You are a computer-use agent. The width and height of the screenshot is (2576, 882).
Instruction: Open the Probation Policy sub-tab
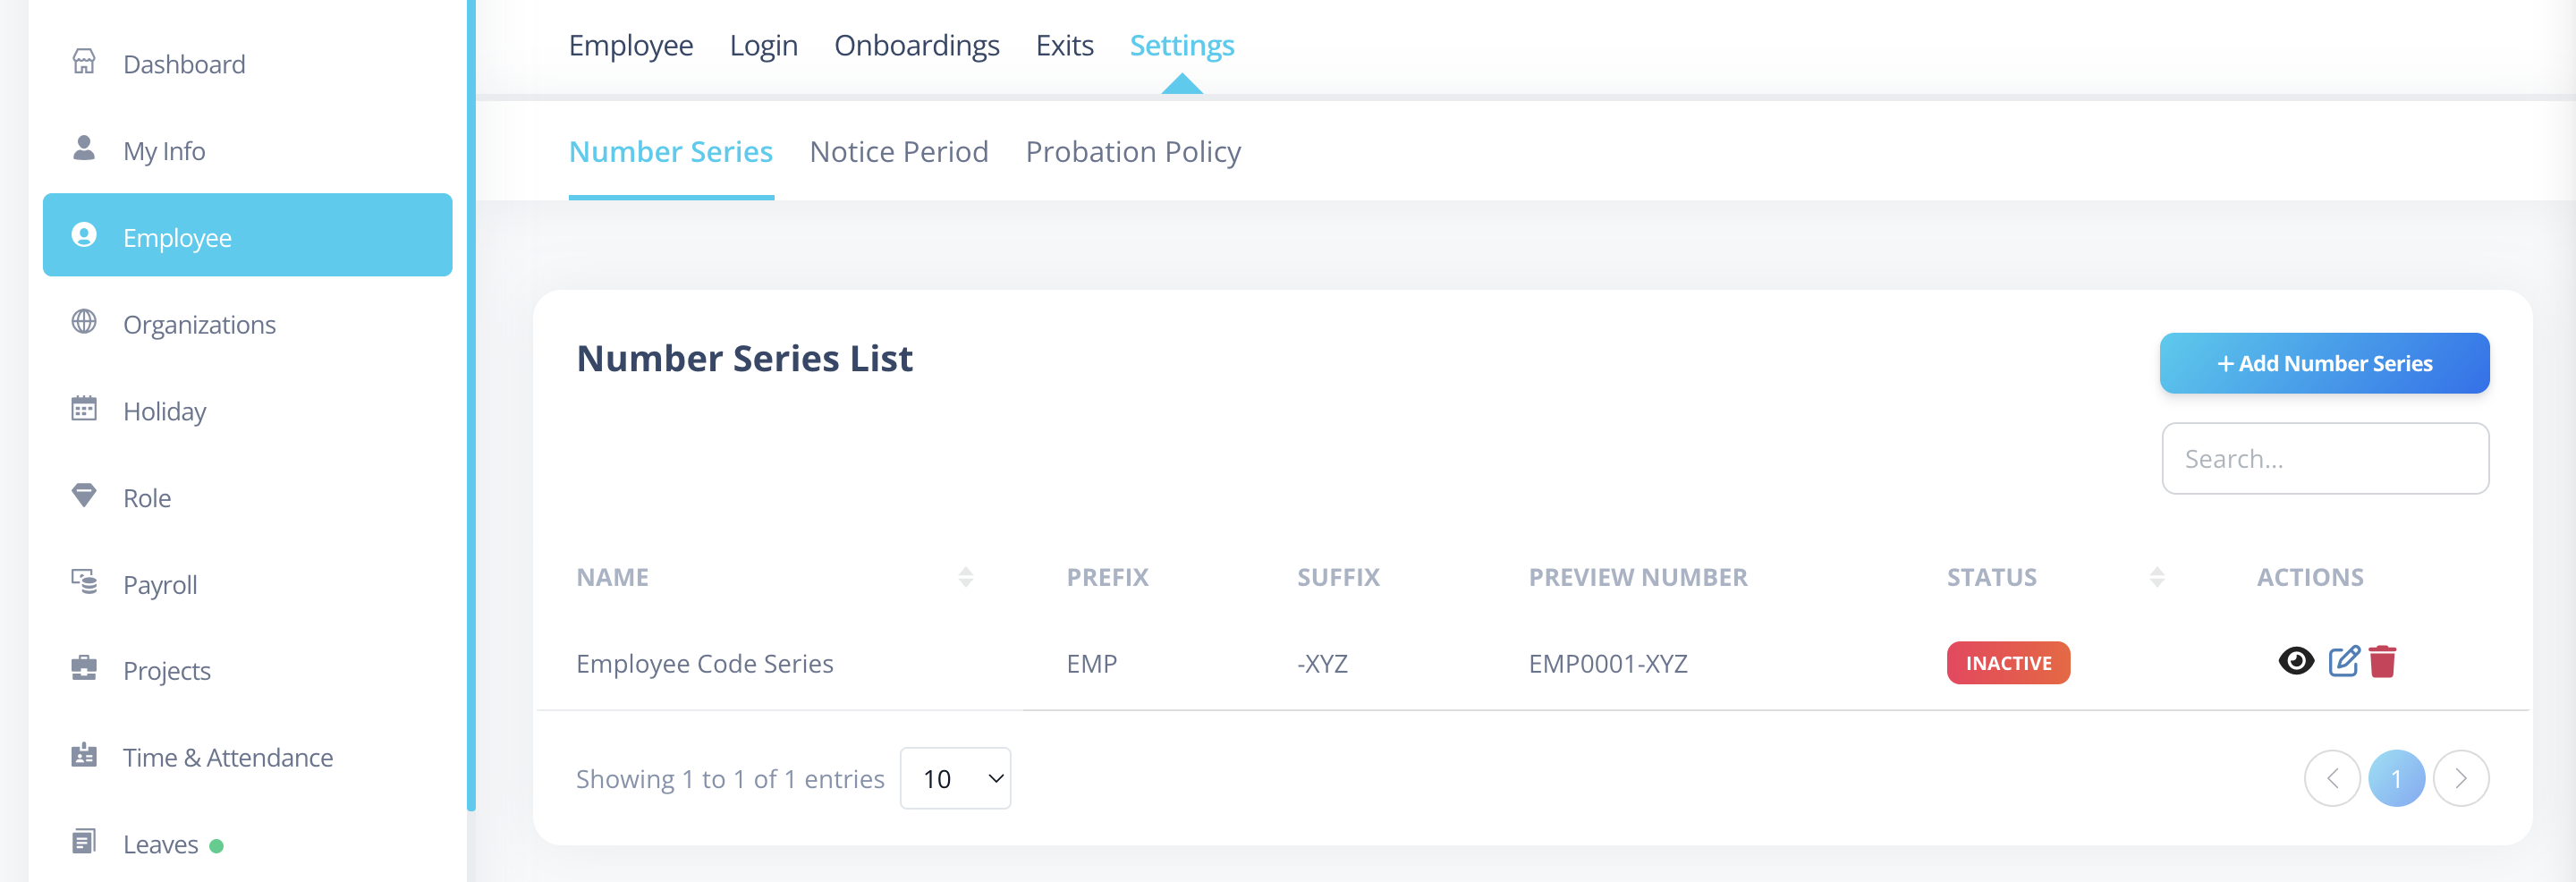pos(1133,152)
